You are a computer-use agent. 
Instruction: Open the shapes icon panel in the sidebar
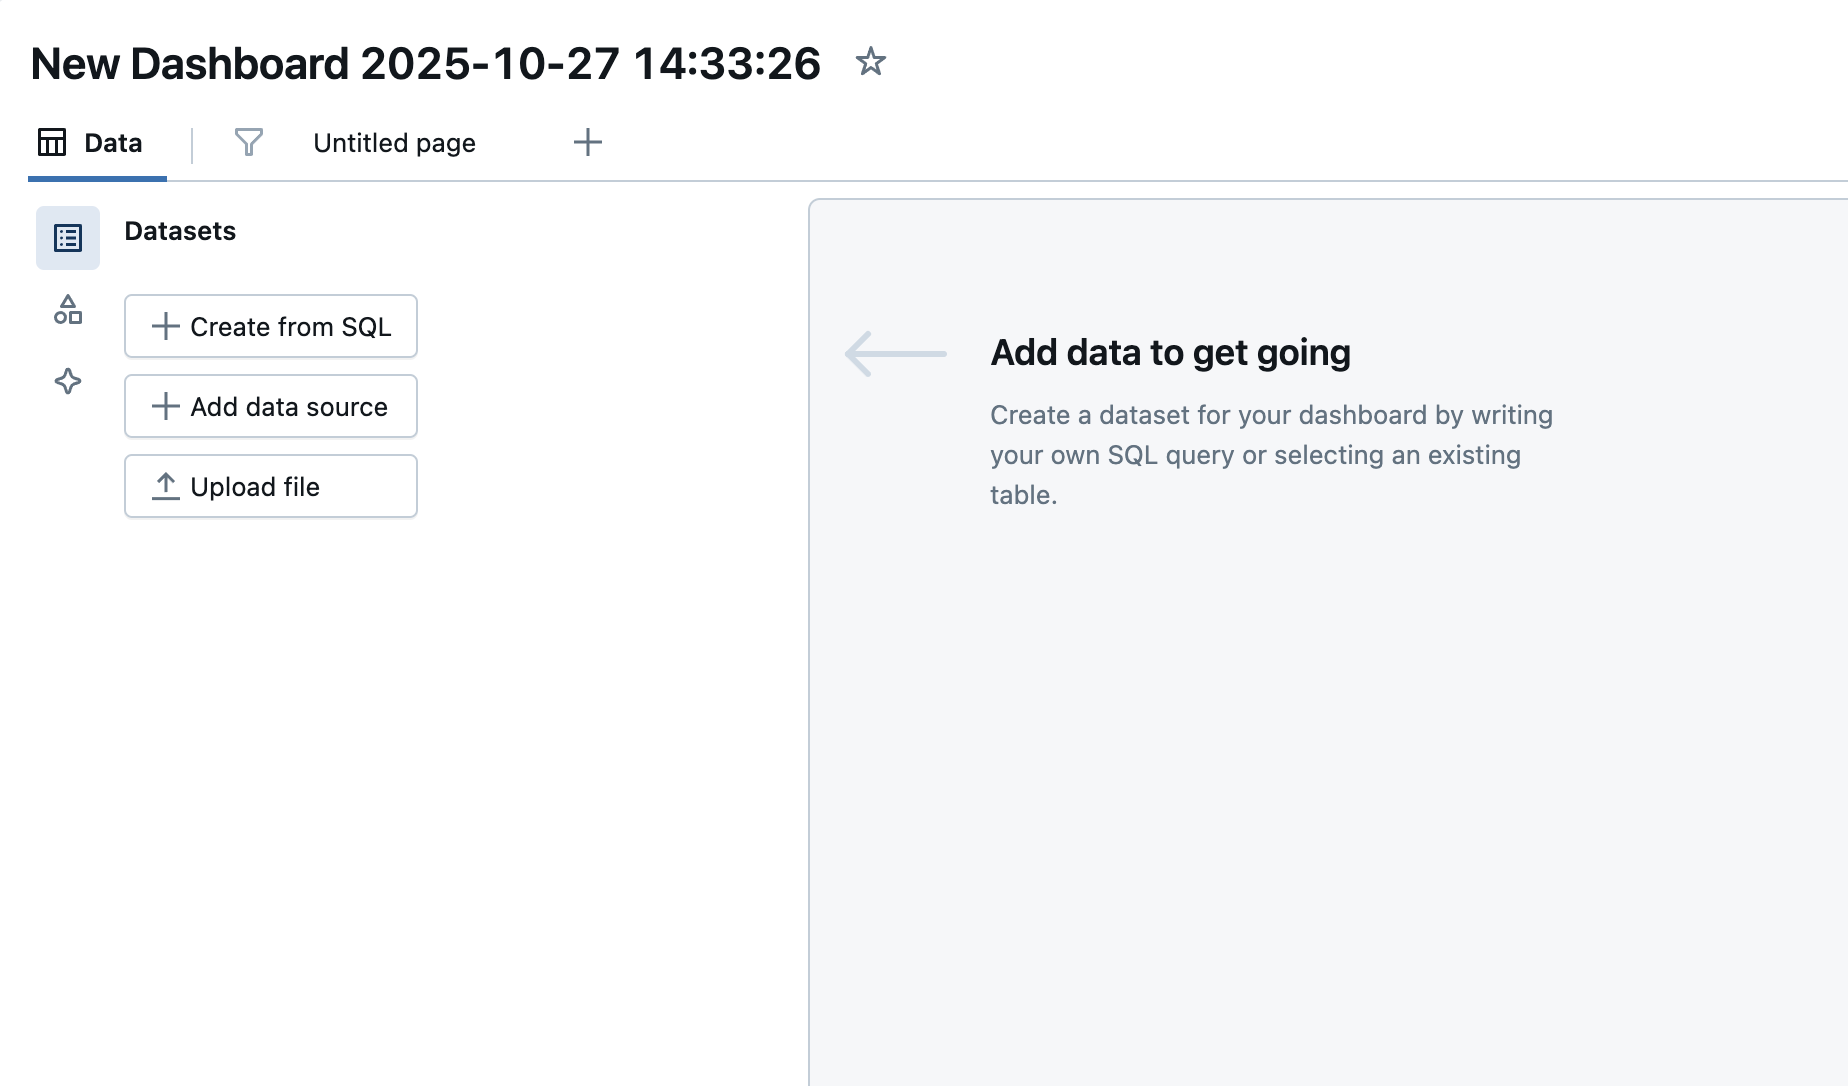click(68, 310)
